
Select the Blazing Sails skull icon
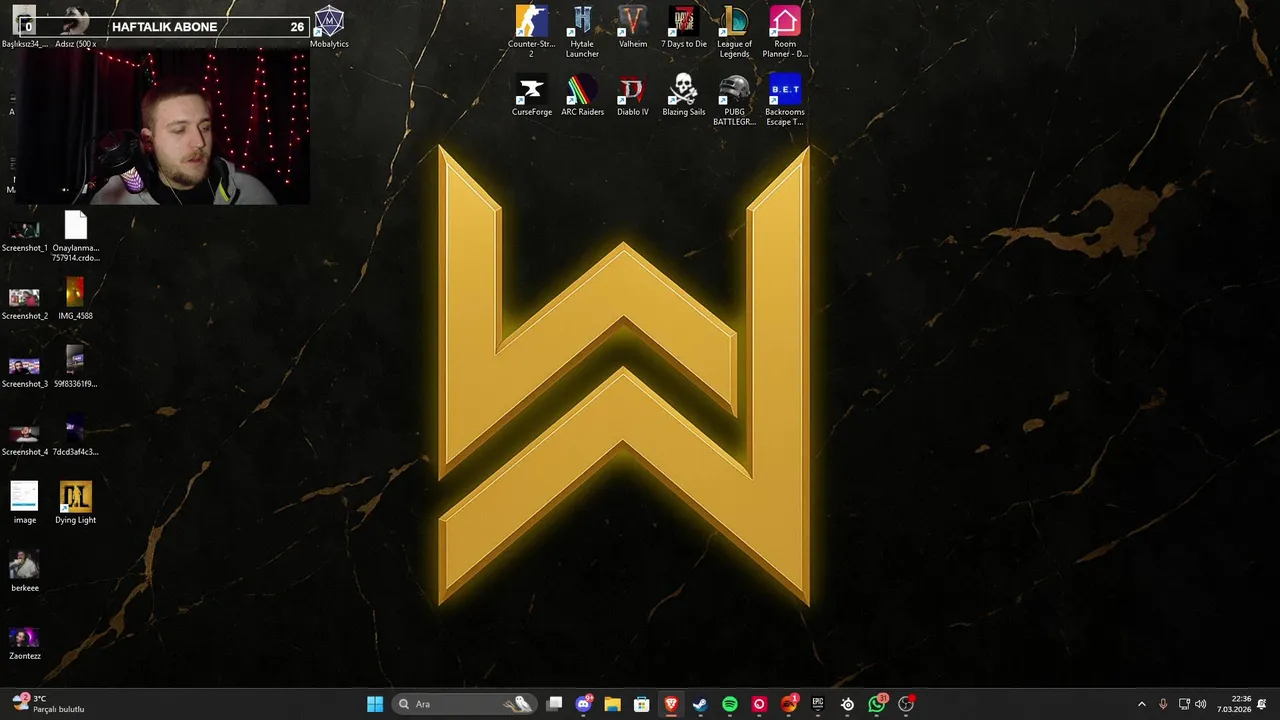pyautogui.click(x=683, y=95)
